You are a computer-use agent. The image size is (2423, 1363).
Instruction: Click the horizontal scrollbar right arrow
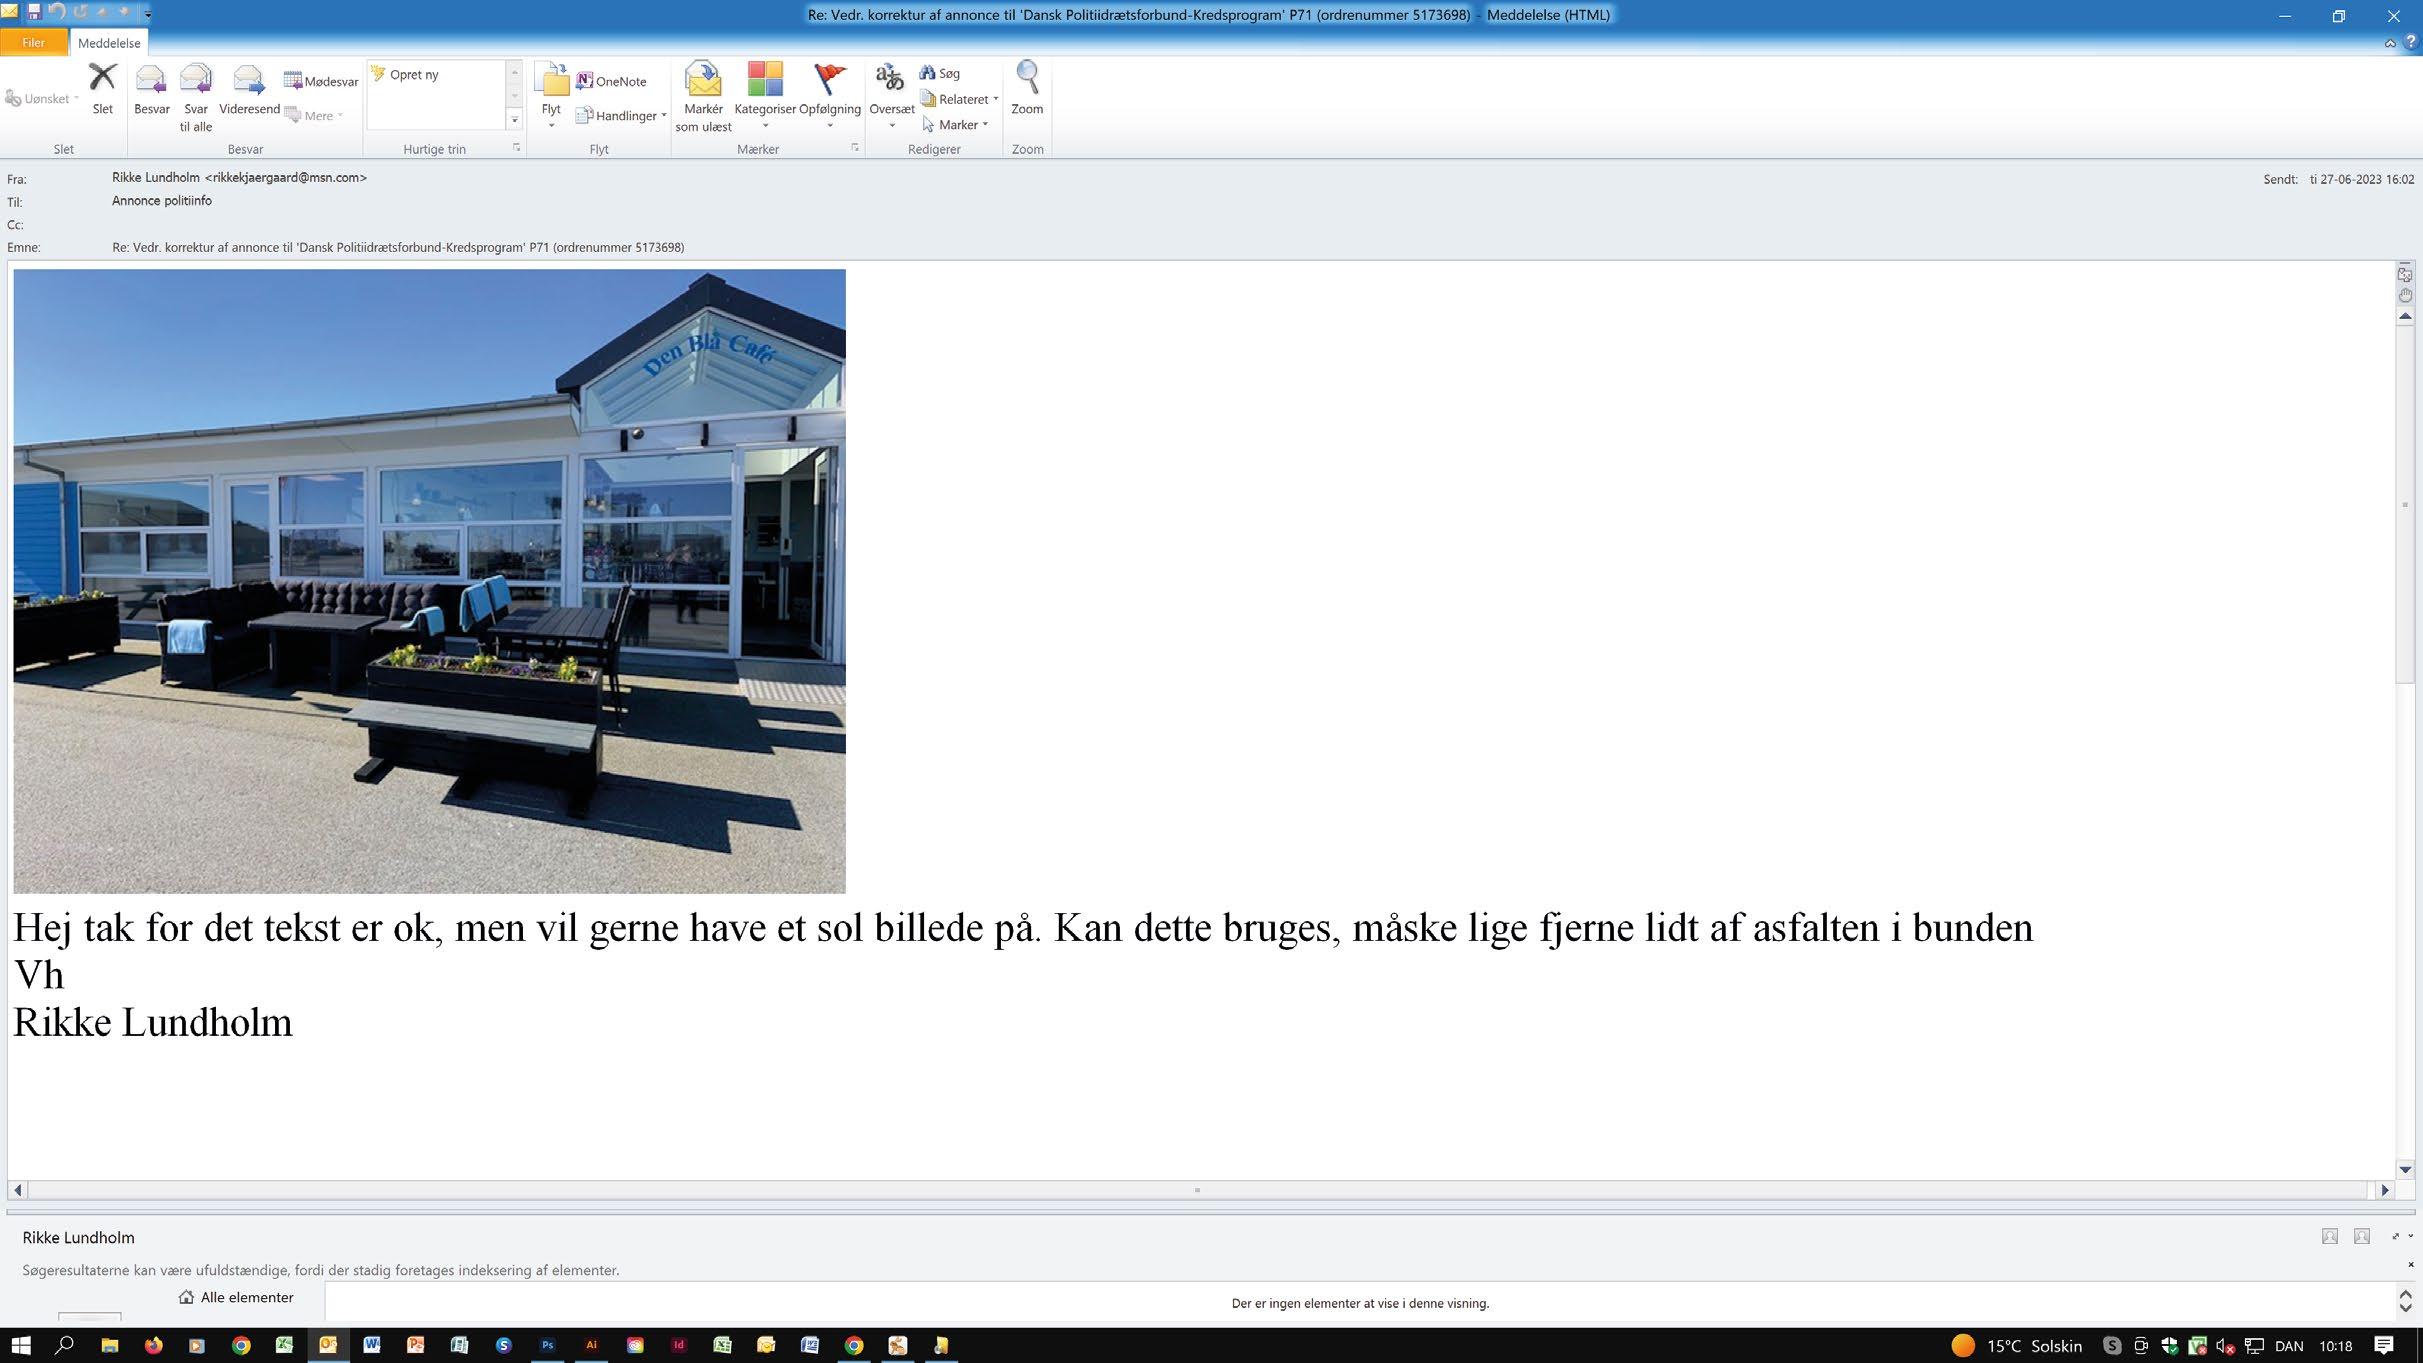pyautogui.click(x=2385, y=1190)
